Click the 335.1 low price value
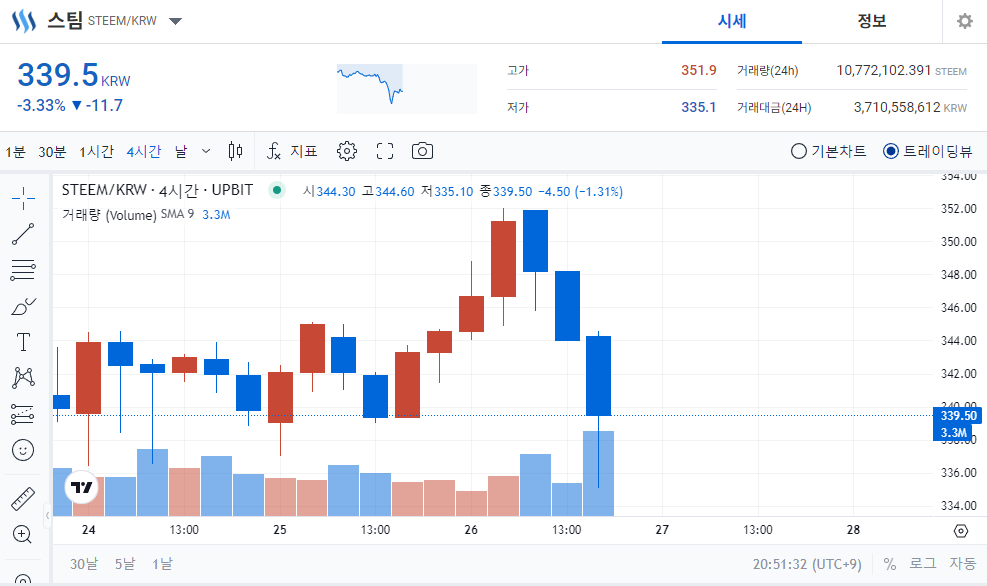 pos(699,107)
